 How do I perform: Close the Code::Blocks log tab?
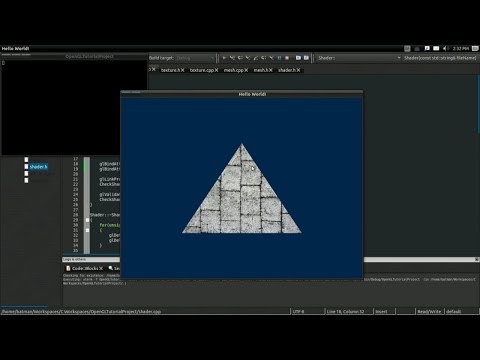point(101,268)
